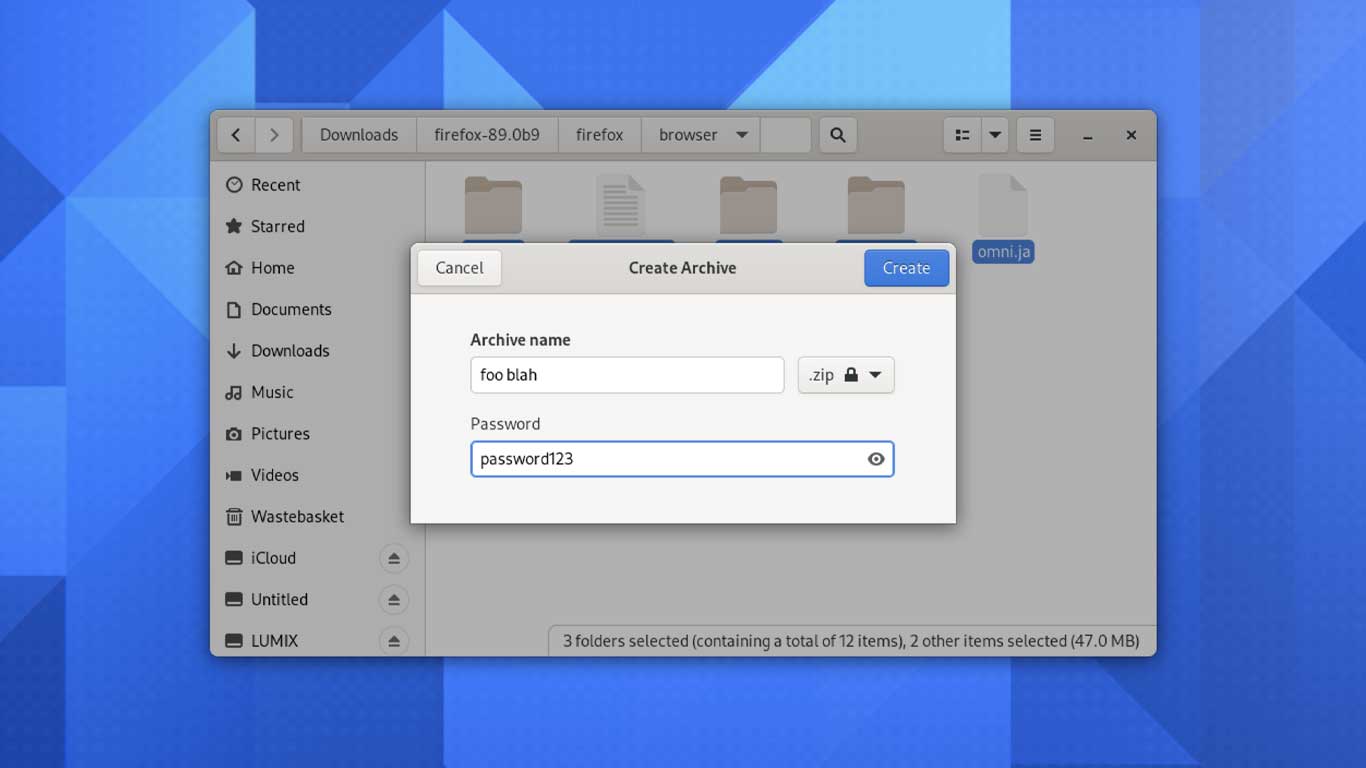1366x768 pixels.
Task: Open Pictures in sidebar
Action: 318,434
